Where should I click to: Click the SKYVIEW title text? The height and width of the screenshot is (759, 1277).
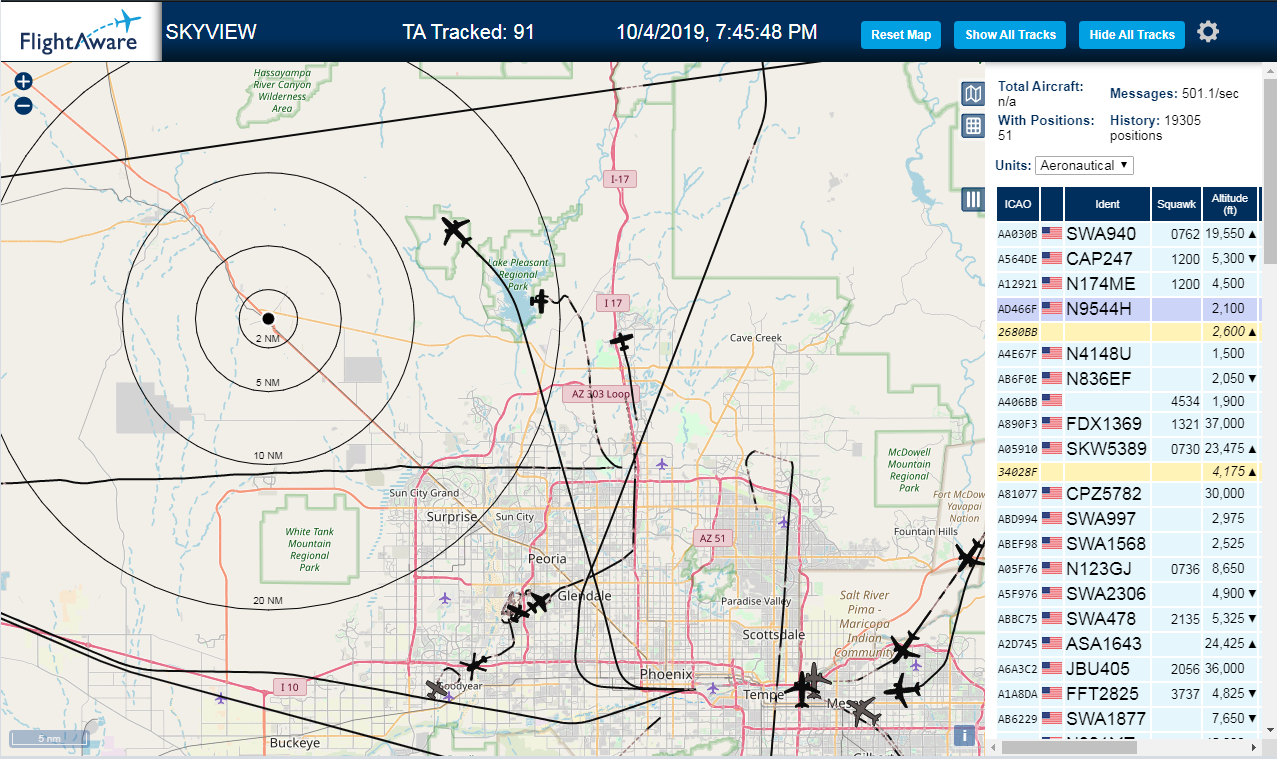pos(211,32)
